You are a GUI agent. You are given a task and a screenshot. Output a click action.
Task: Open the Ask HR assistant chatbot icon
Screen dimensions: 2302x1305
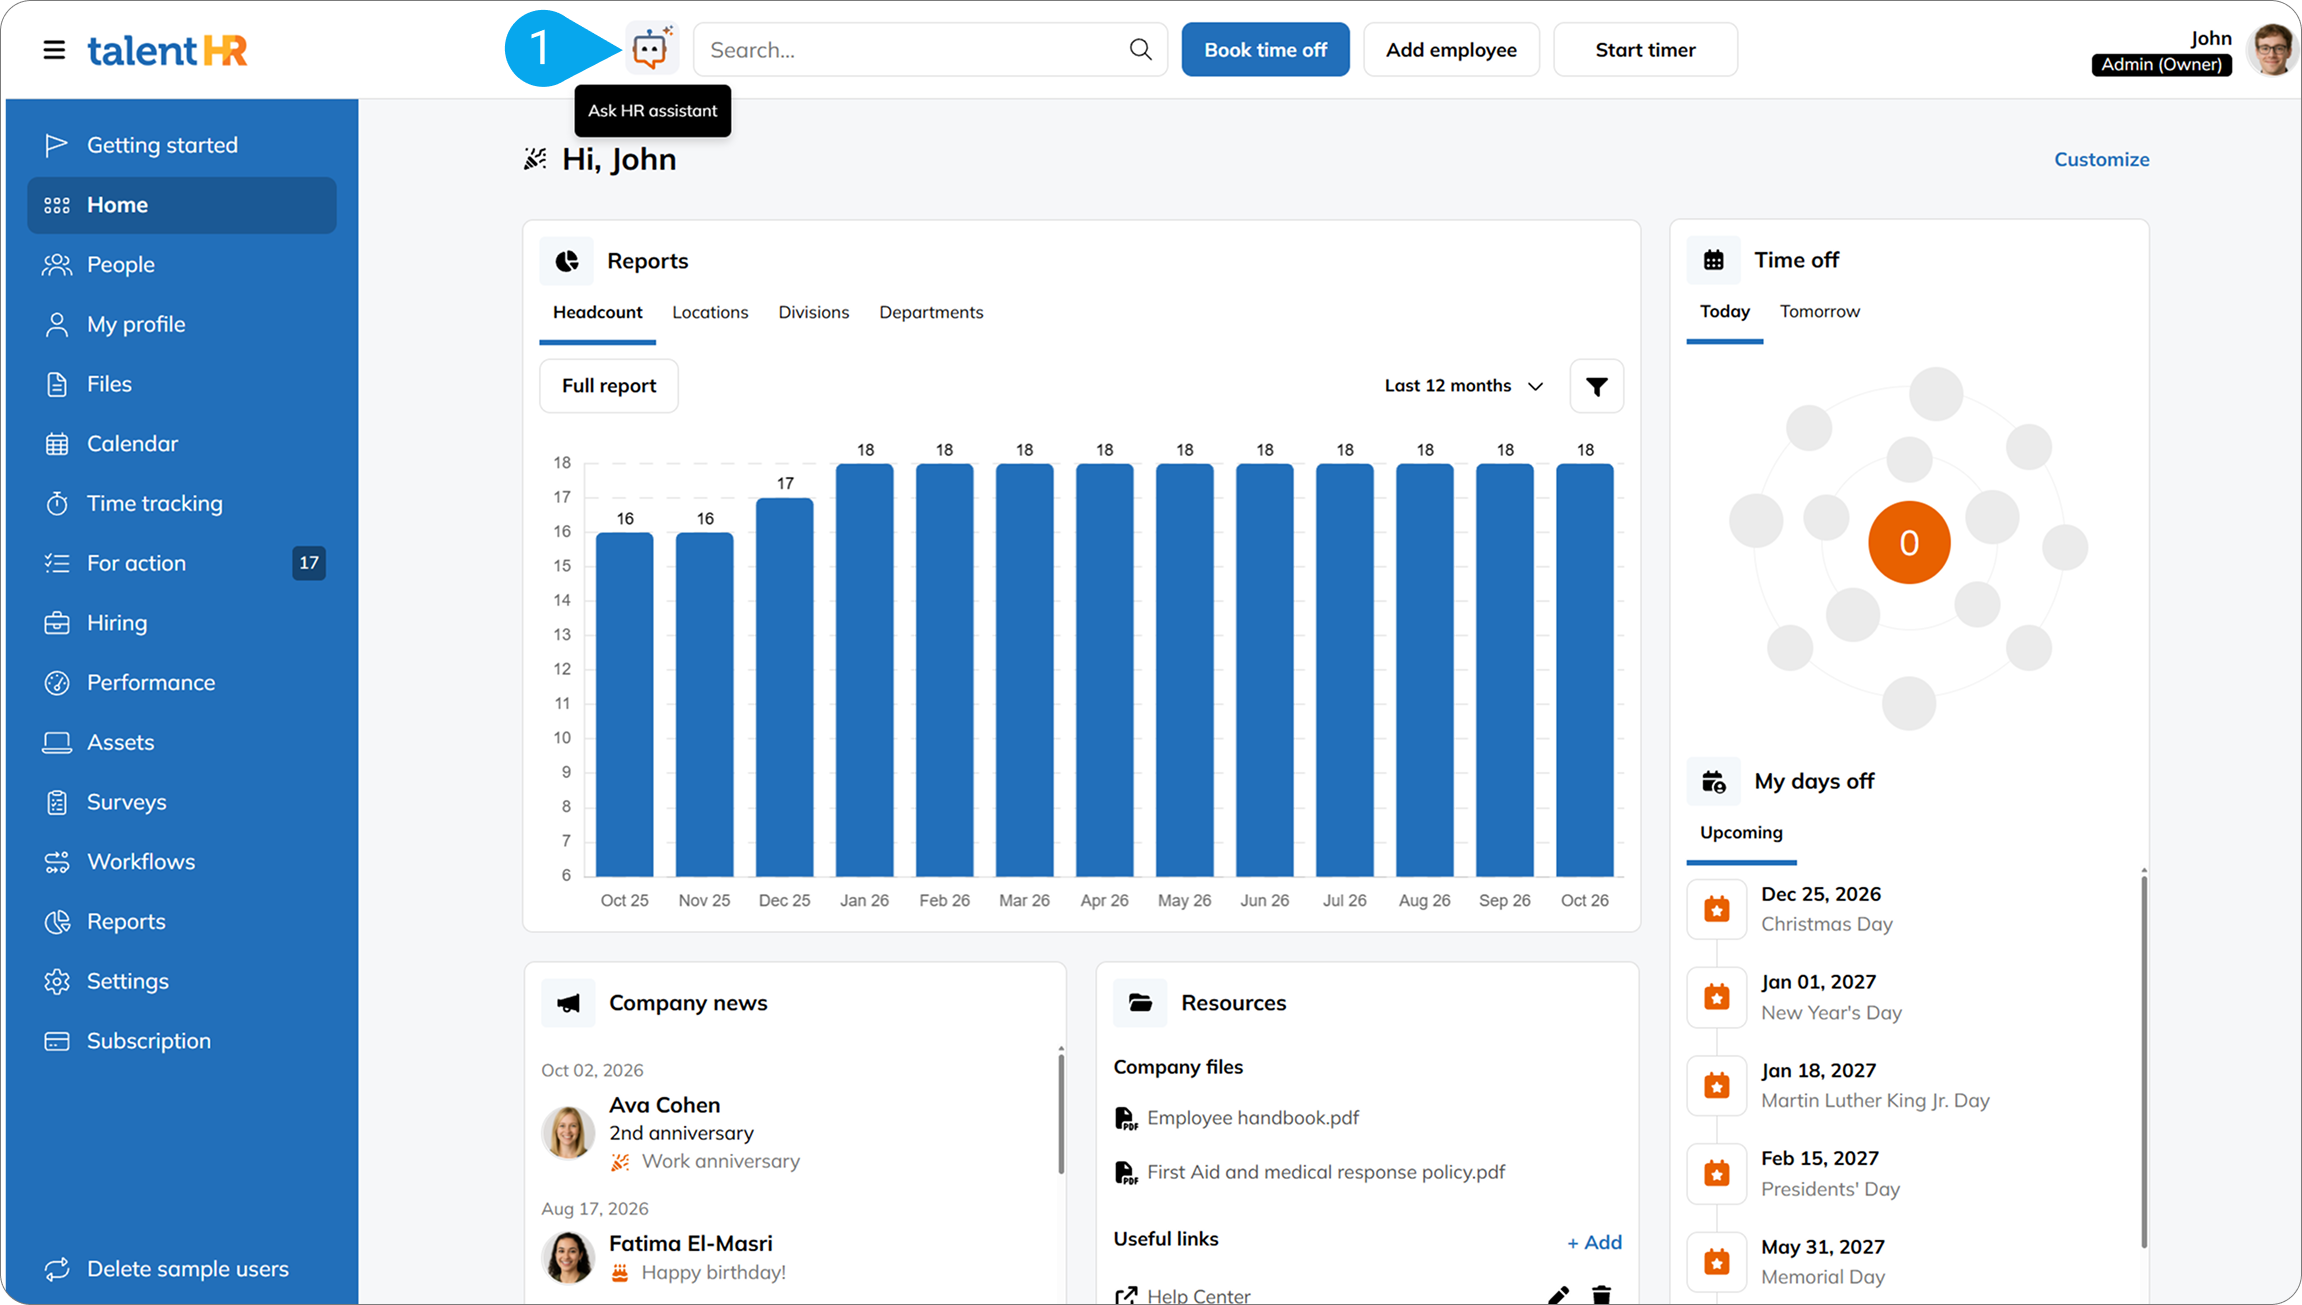pos(652,49)
